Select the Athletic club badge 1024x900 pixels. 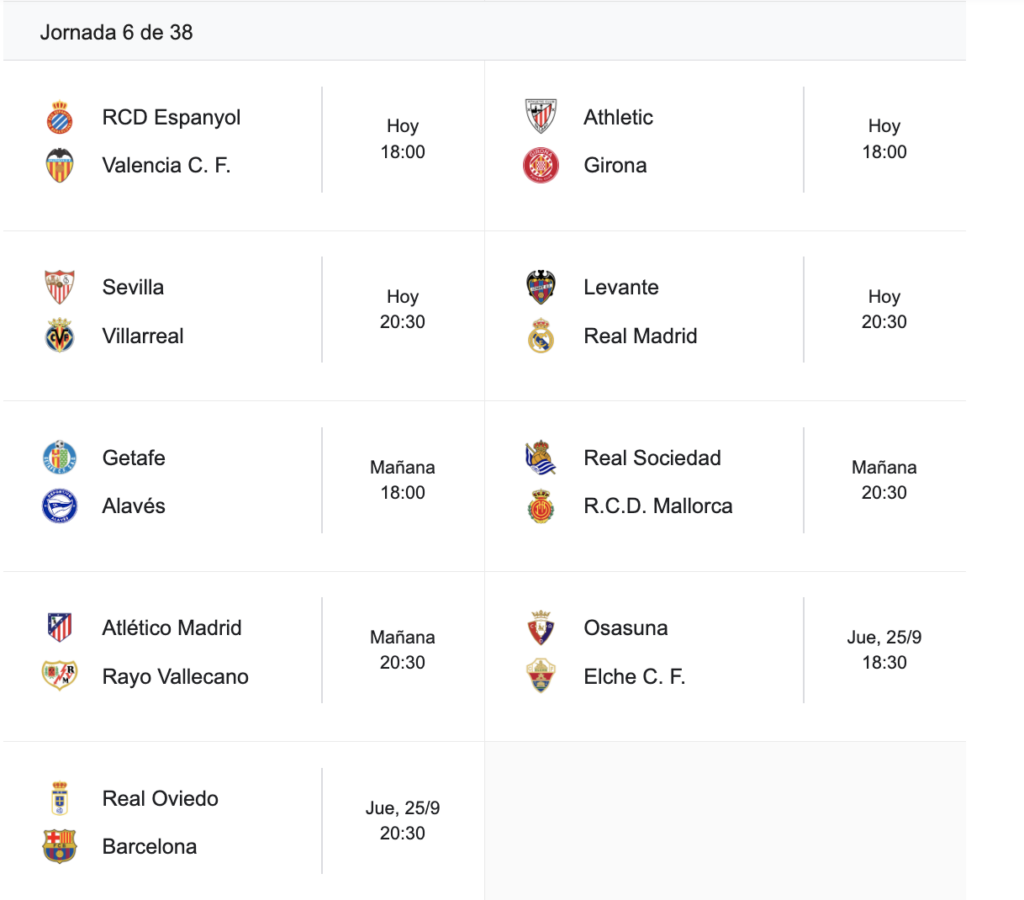[x=541, y=117]
